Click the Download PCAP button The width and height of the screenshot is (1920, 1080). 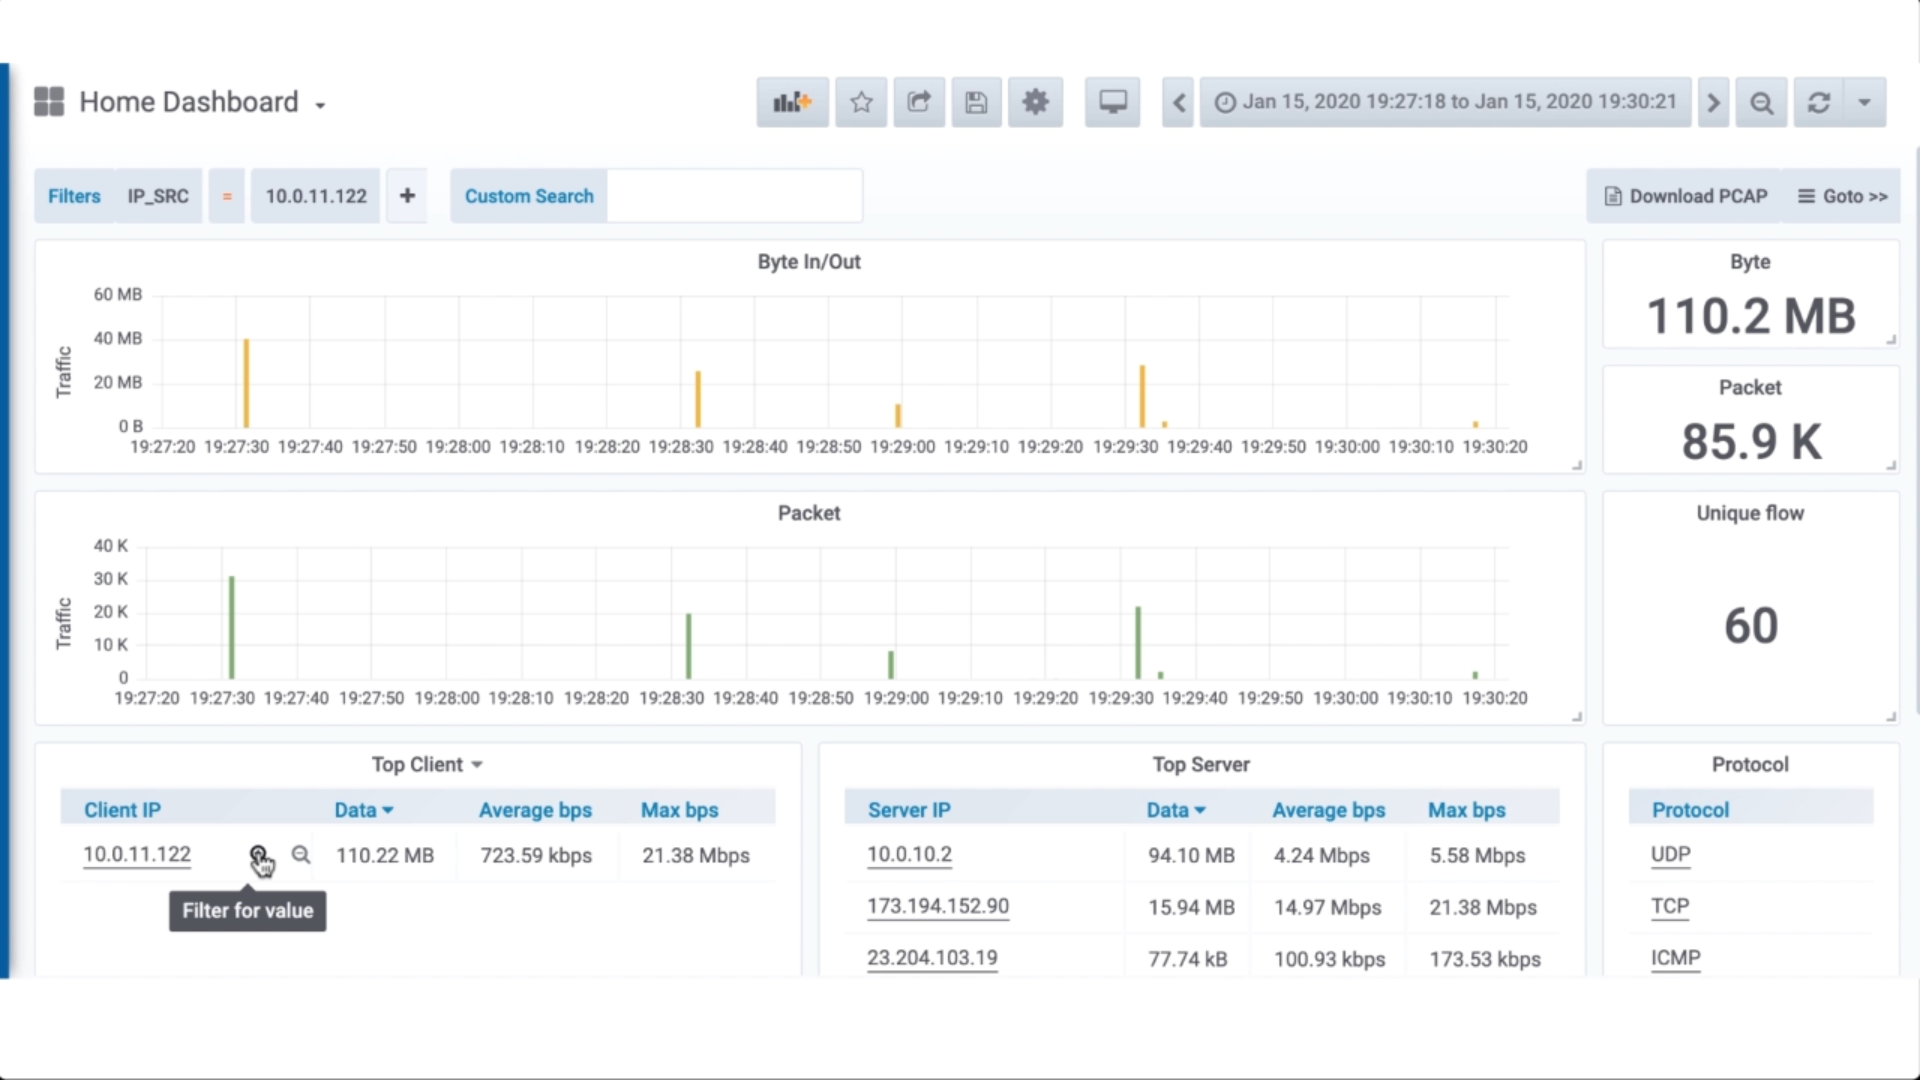click(1686, 196)
